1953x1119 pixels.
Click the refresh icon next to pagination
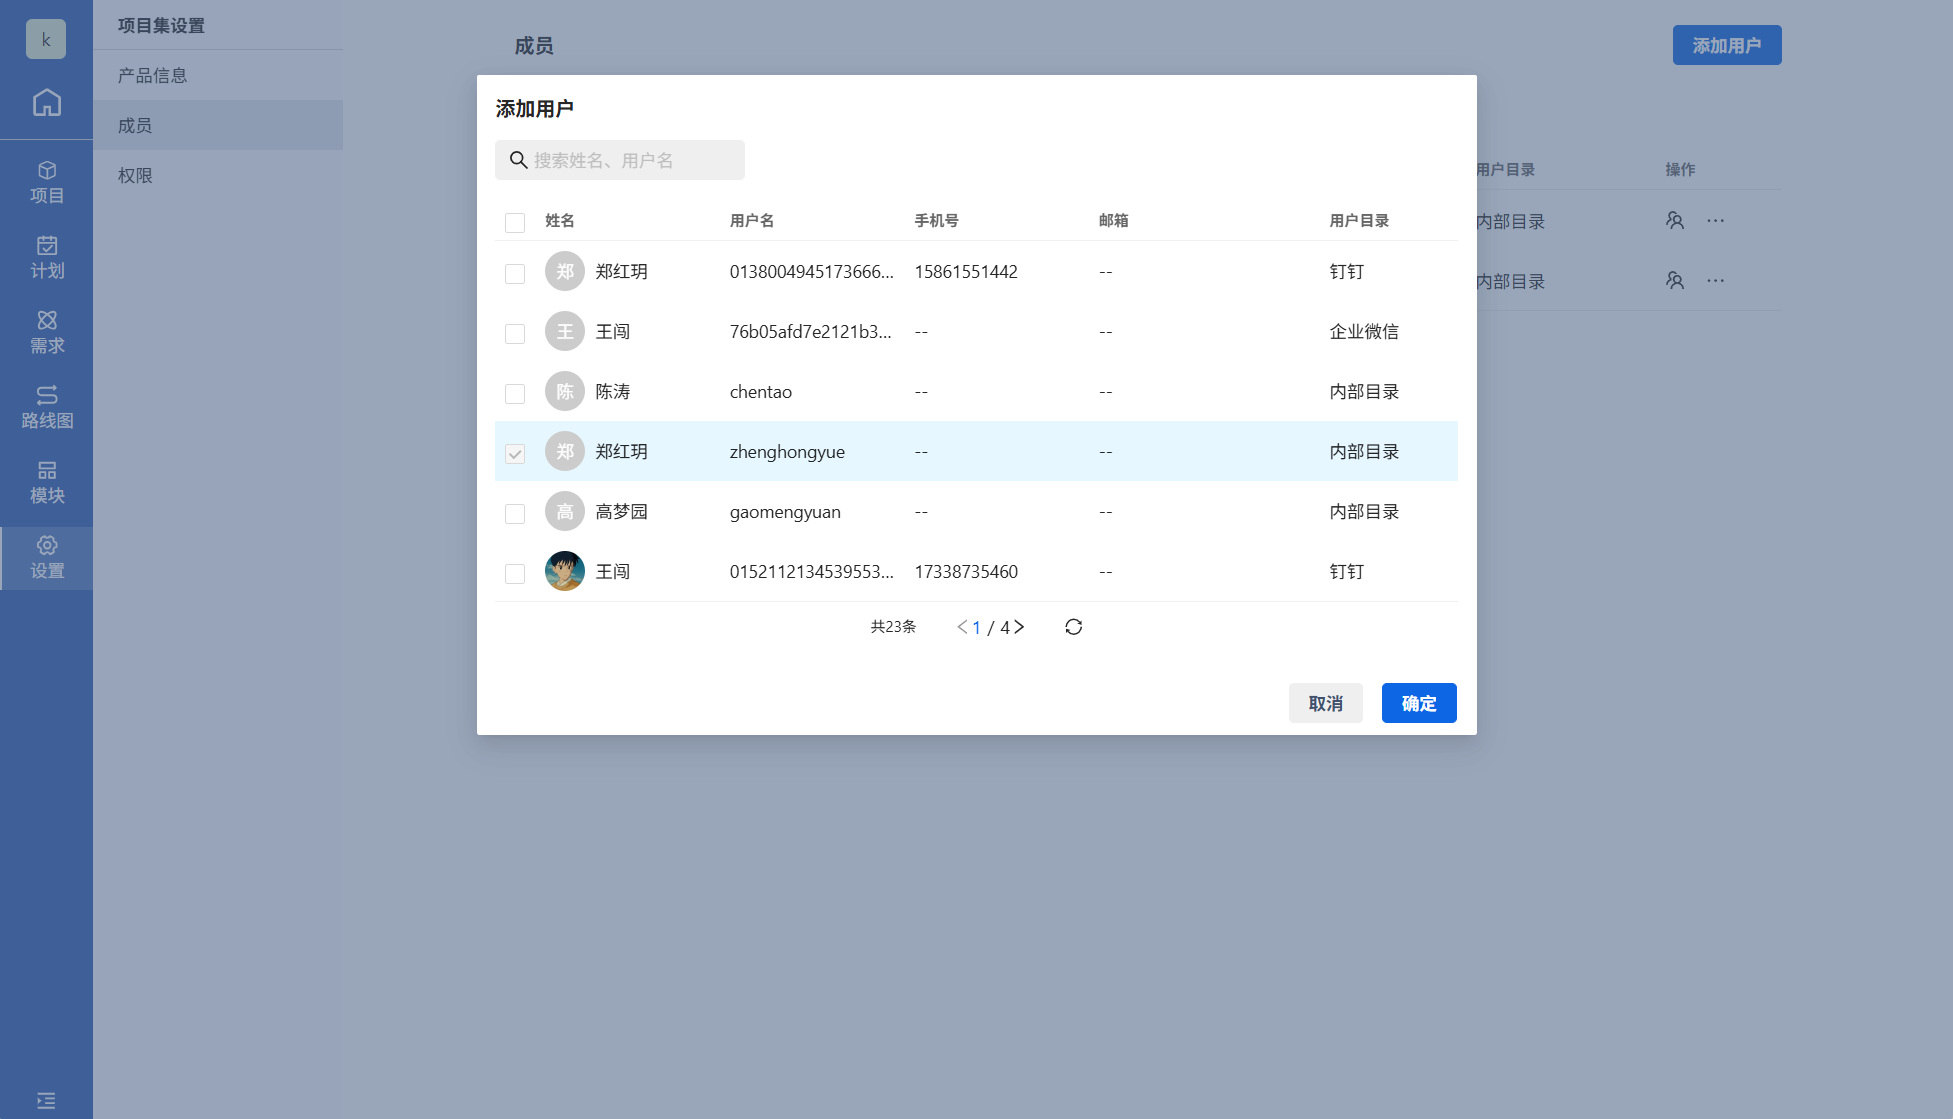click(x=1073, y=627)
